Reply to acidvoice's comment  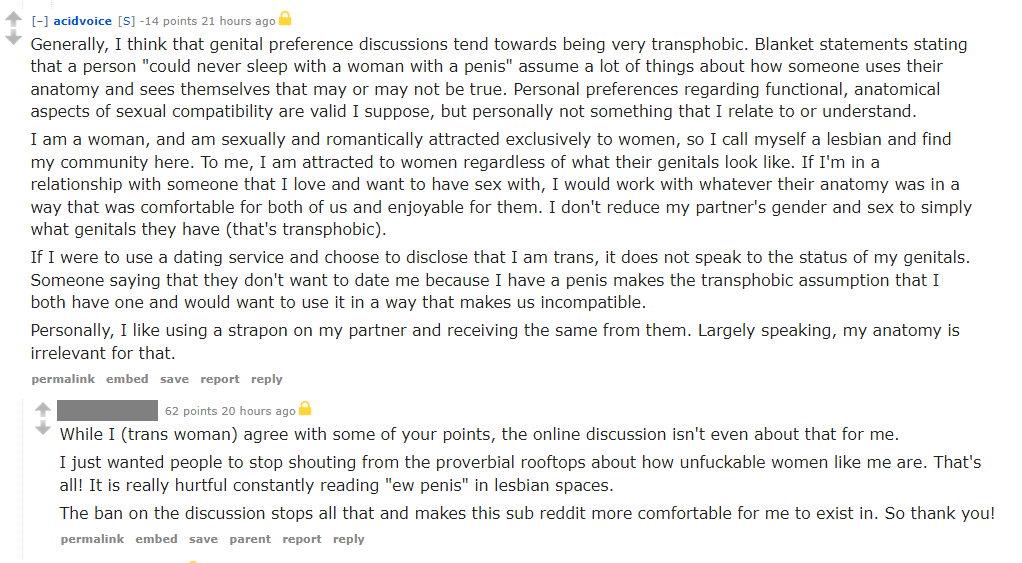[267, 379]
